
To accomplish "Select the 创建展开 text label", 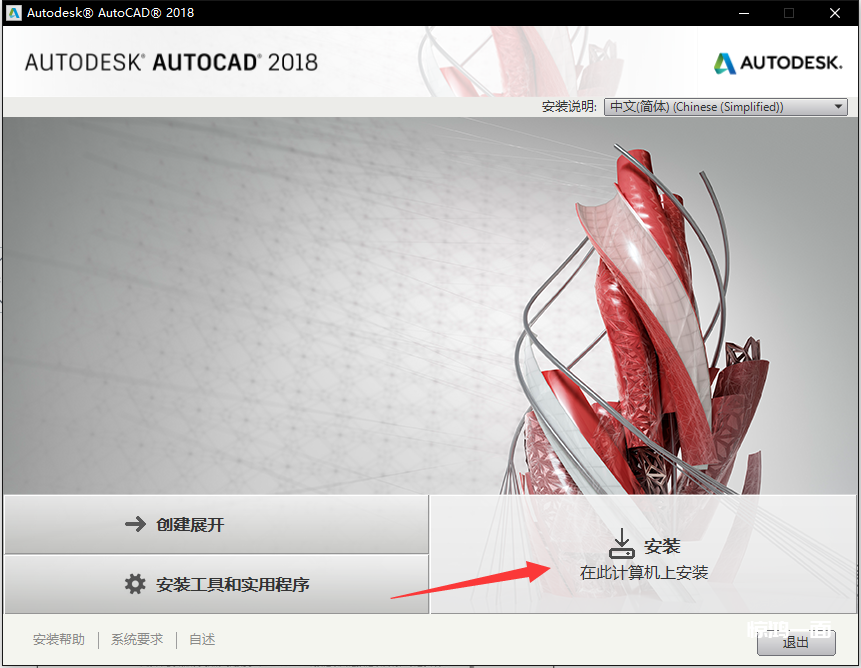I will 190,524.
